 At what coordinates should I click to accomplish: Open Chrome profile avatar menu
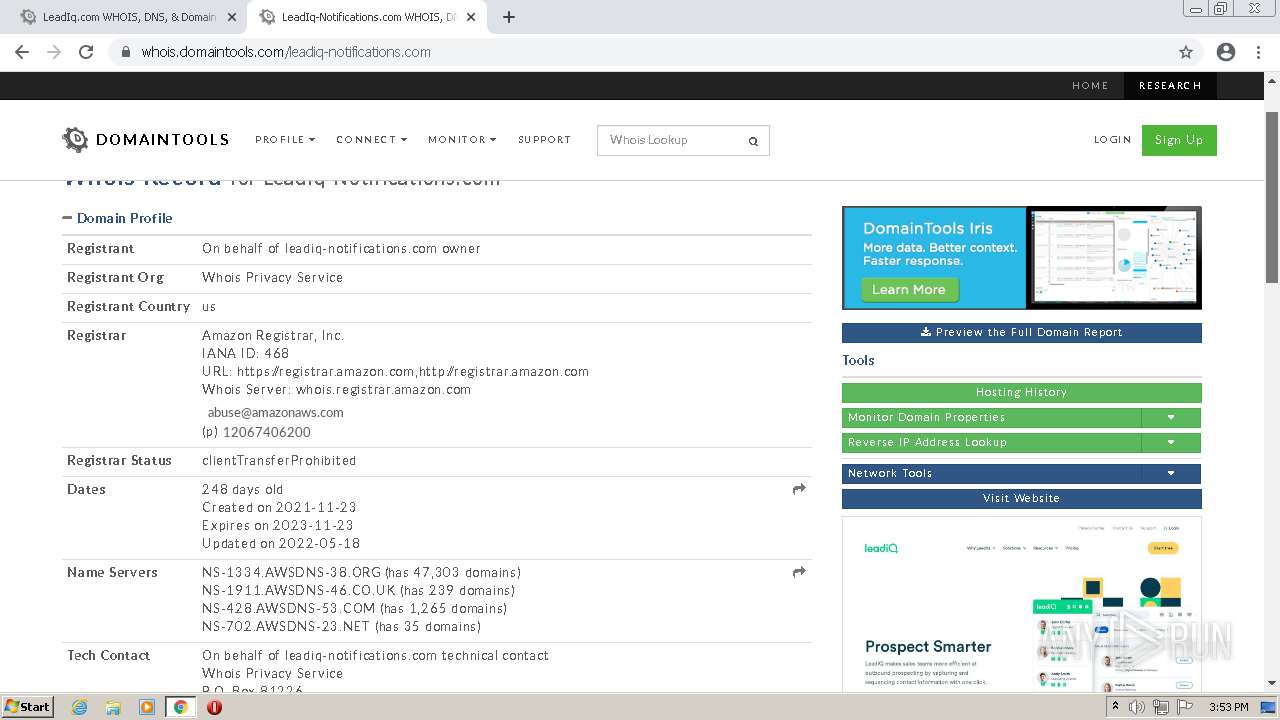[1226, 52]
